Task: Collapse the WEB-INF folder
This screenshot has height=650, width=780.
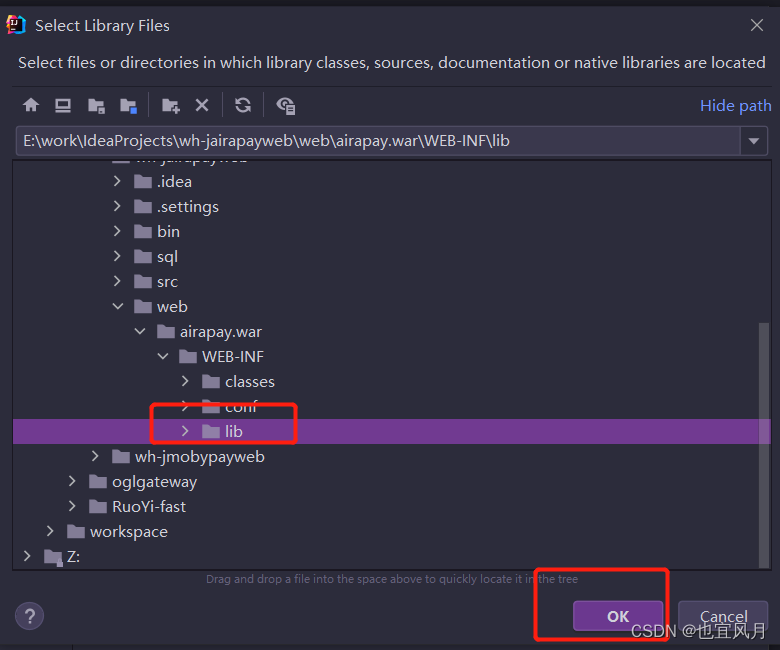Action: 163,356
